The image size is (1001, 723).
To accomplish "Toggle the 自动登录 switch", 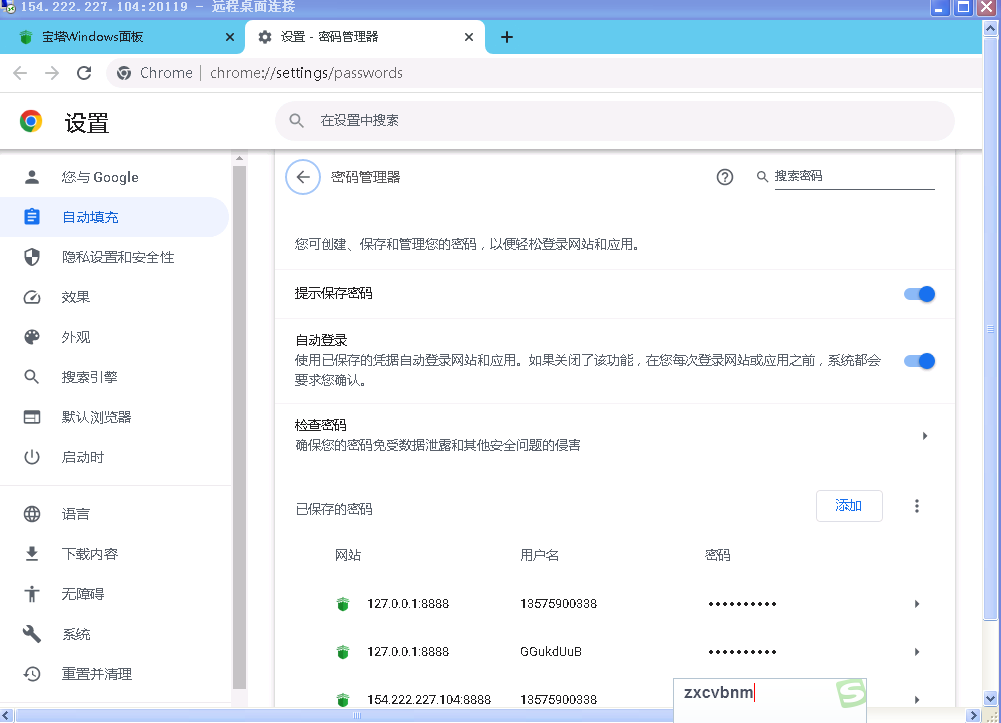I will point(919,361).
